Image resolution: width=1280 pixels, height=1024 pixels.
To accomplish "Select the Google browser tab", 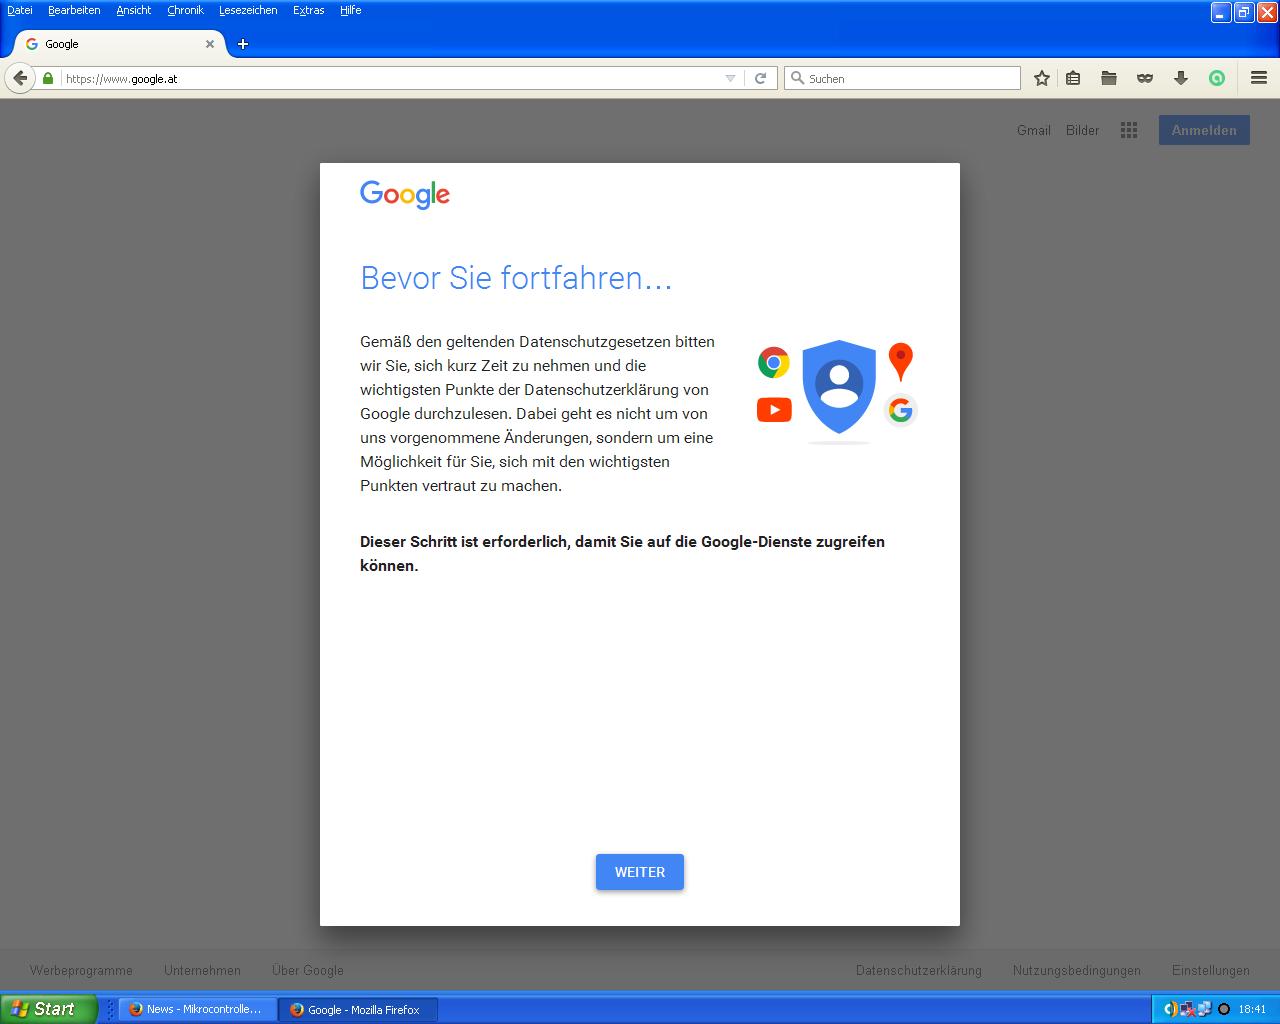I will pos(120,44).
